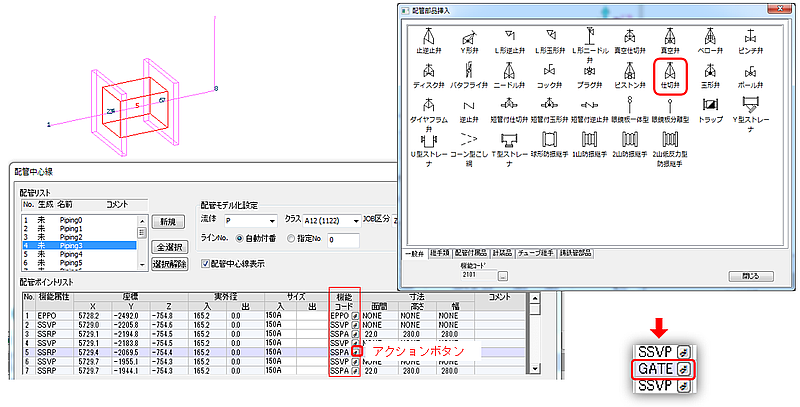Switch to the 継手類 tab
The image size is (800, 407).
(x=440, y=253)
